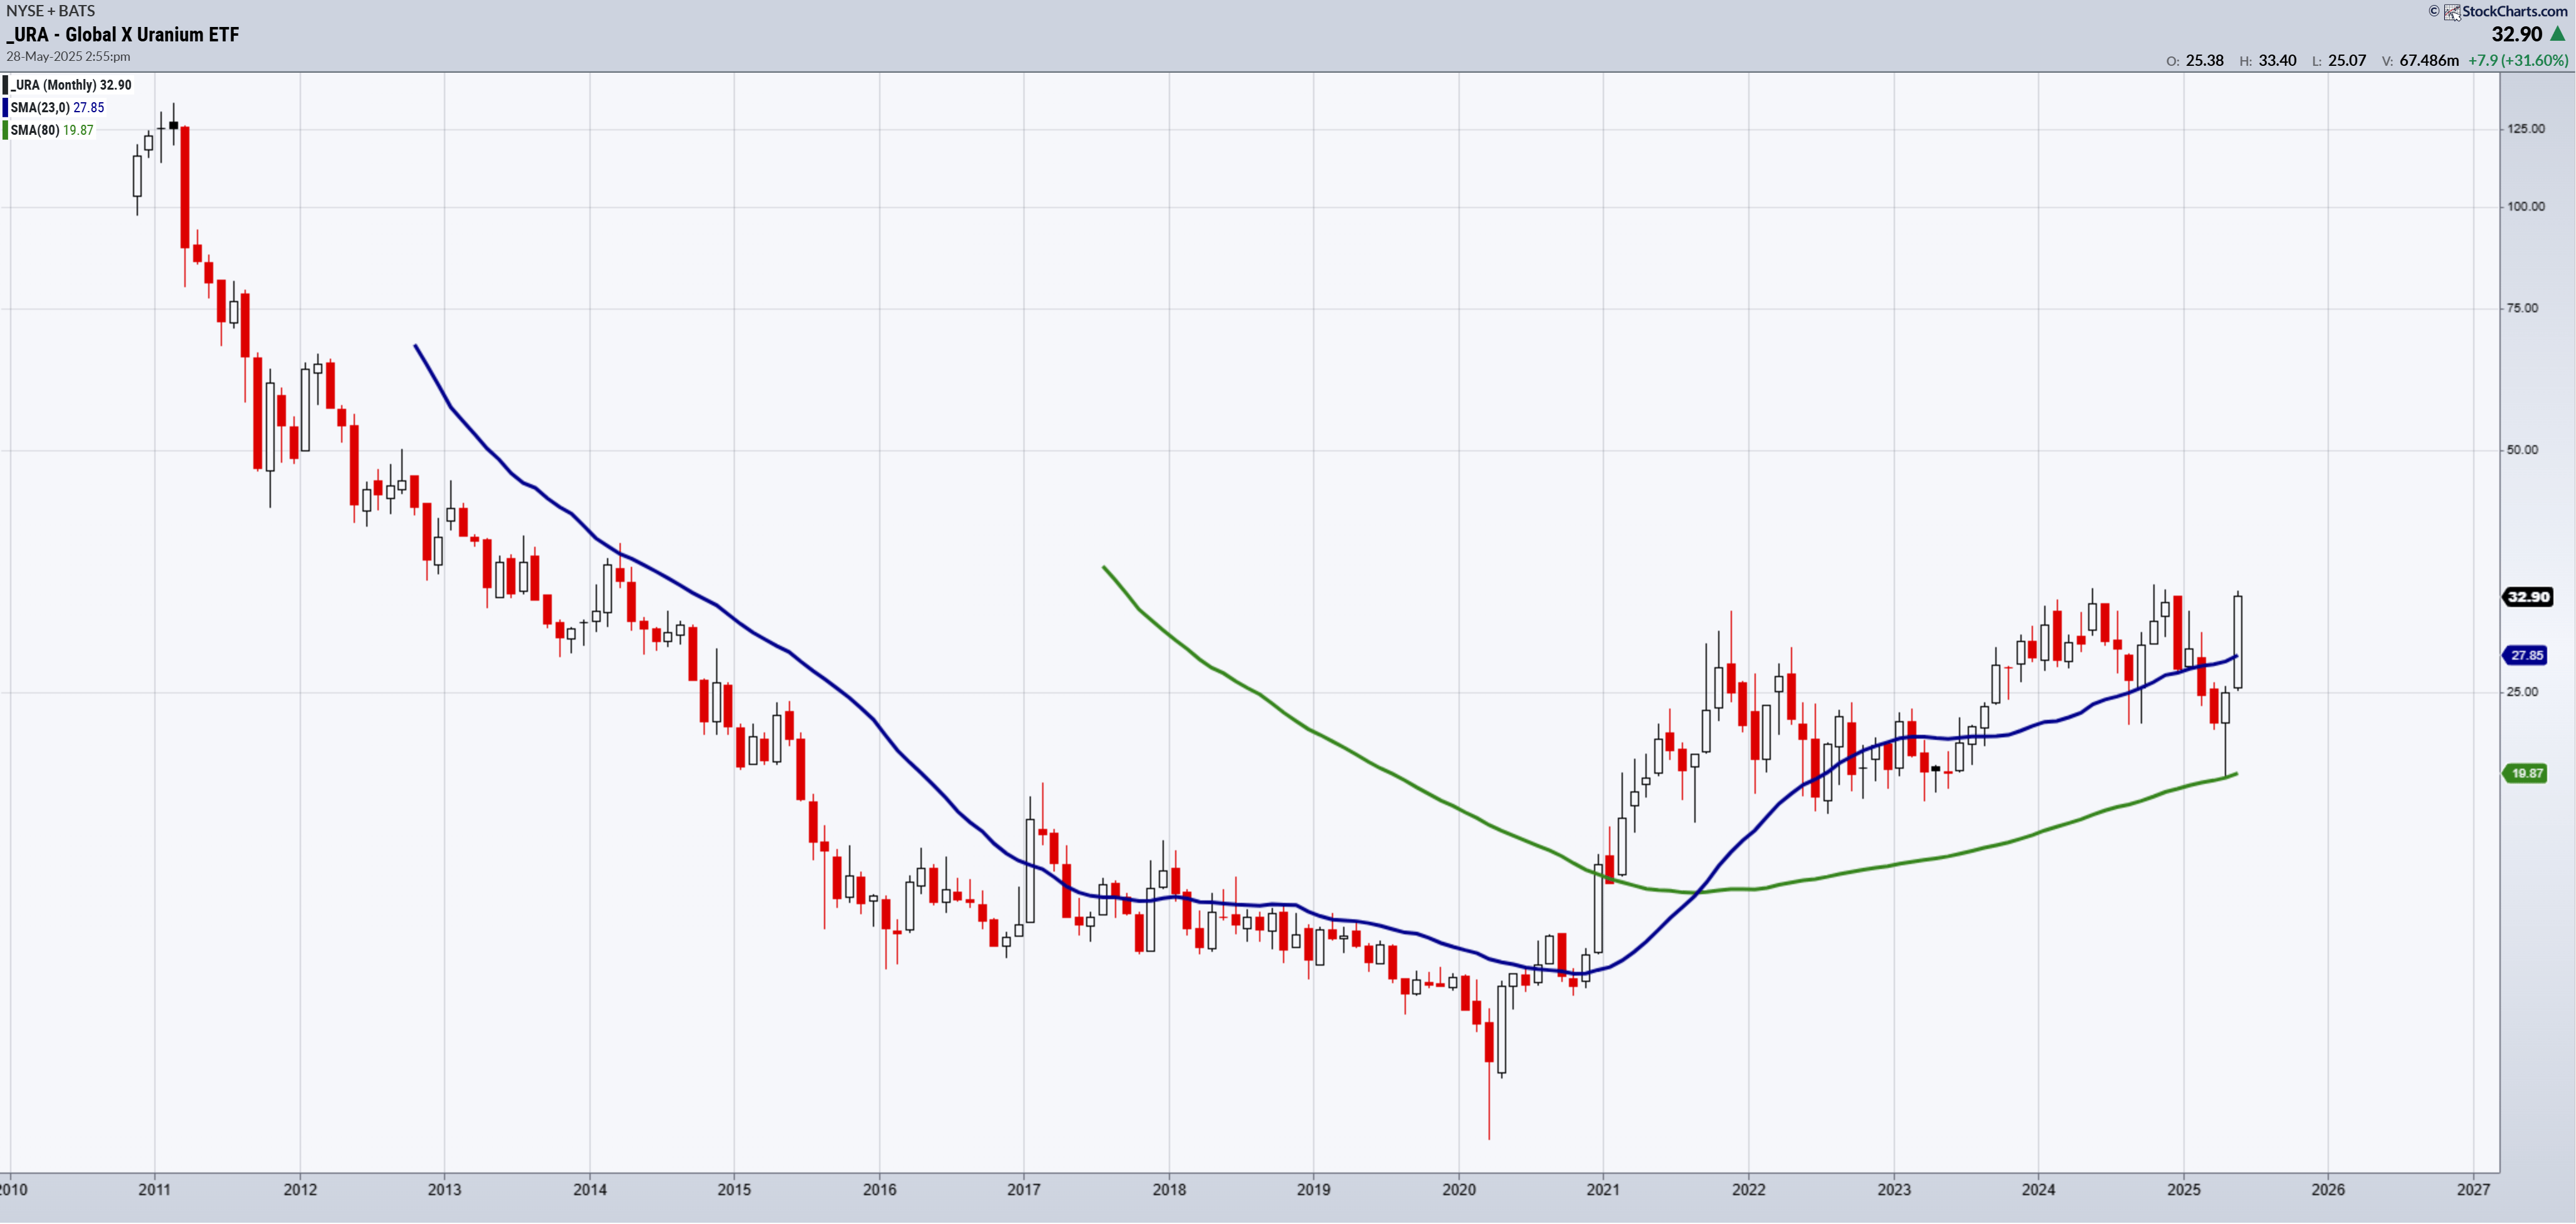Image resolution: width=2576 pixels, height=1224 pixels.
Task: Click the 2011 year axis label
Action: 154,1190
